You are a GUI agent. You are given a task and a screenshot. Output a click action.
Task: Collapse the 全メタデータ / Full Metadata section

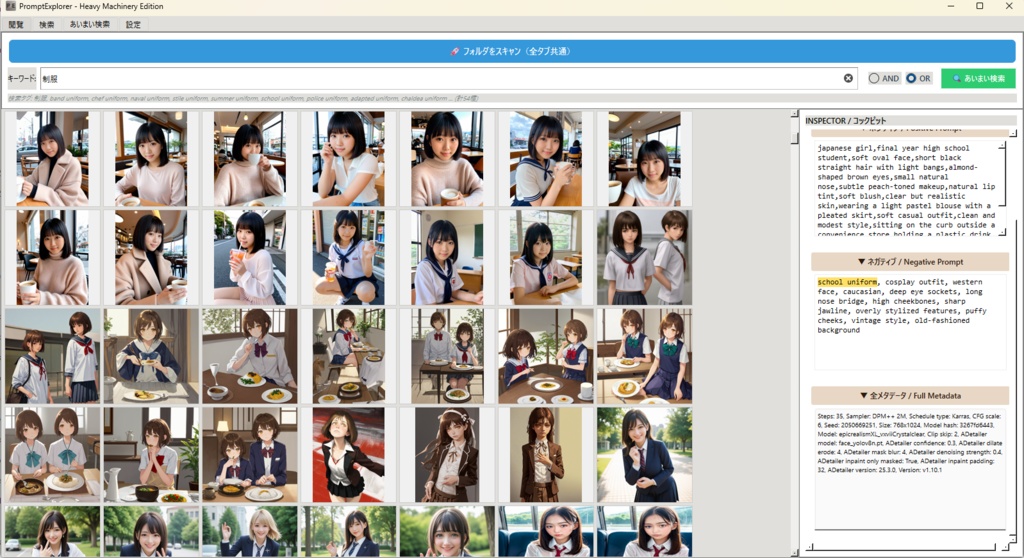[910, 395]
